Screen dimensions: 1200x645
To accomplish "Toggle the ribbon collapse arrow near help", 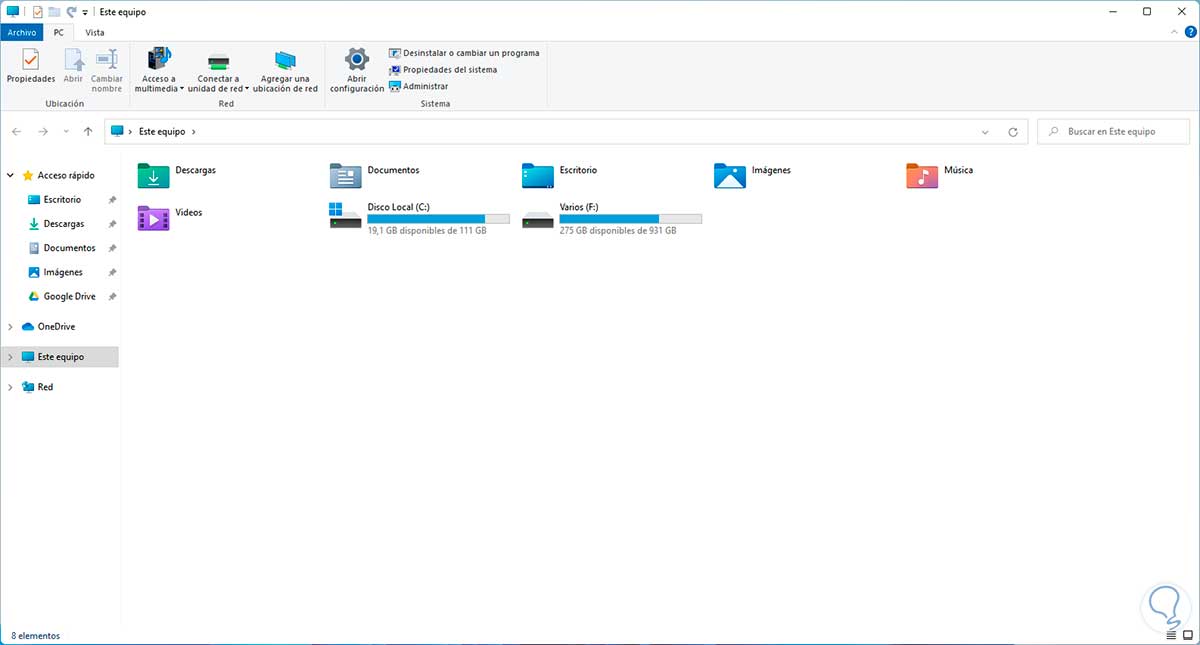I will pos(1173,32).
